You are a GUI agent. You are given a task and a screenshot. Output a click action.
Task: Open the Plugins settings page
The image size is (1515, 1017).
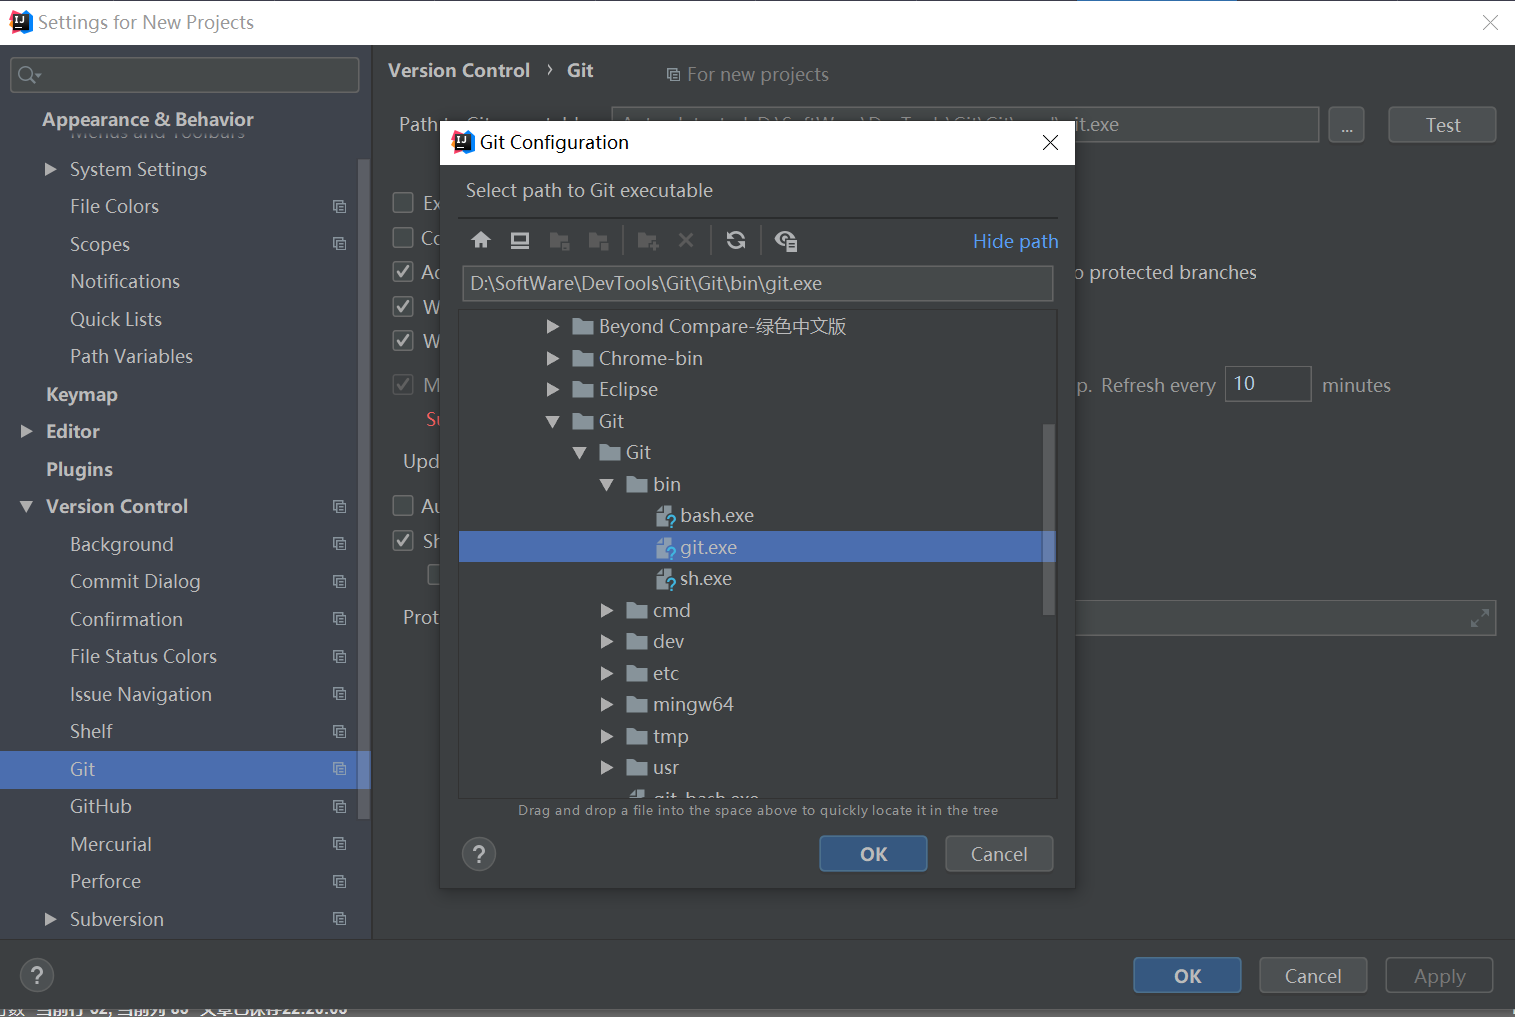point(79,470)
